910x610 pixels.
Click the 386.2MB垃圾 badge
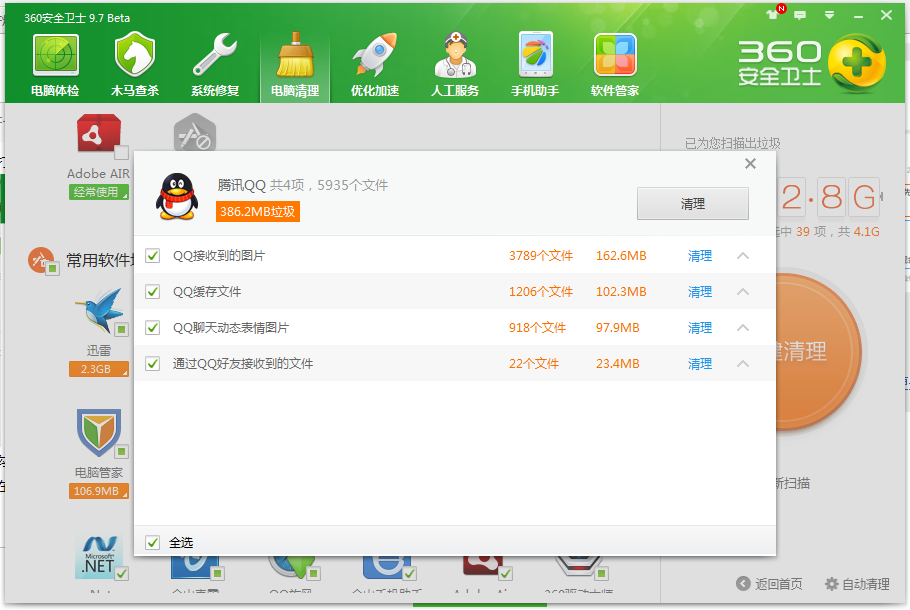click(258, 211)
